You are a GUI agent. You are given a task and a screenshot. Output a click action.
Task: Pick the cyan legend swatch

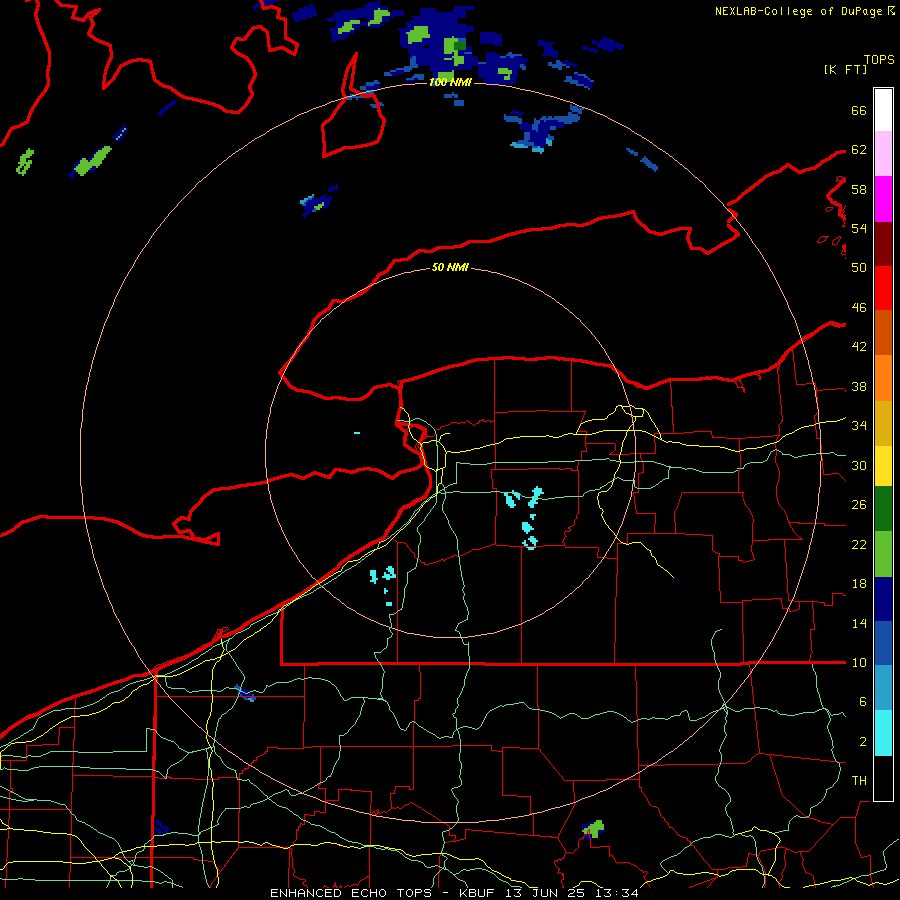[x=883, y=733]
